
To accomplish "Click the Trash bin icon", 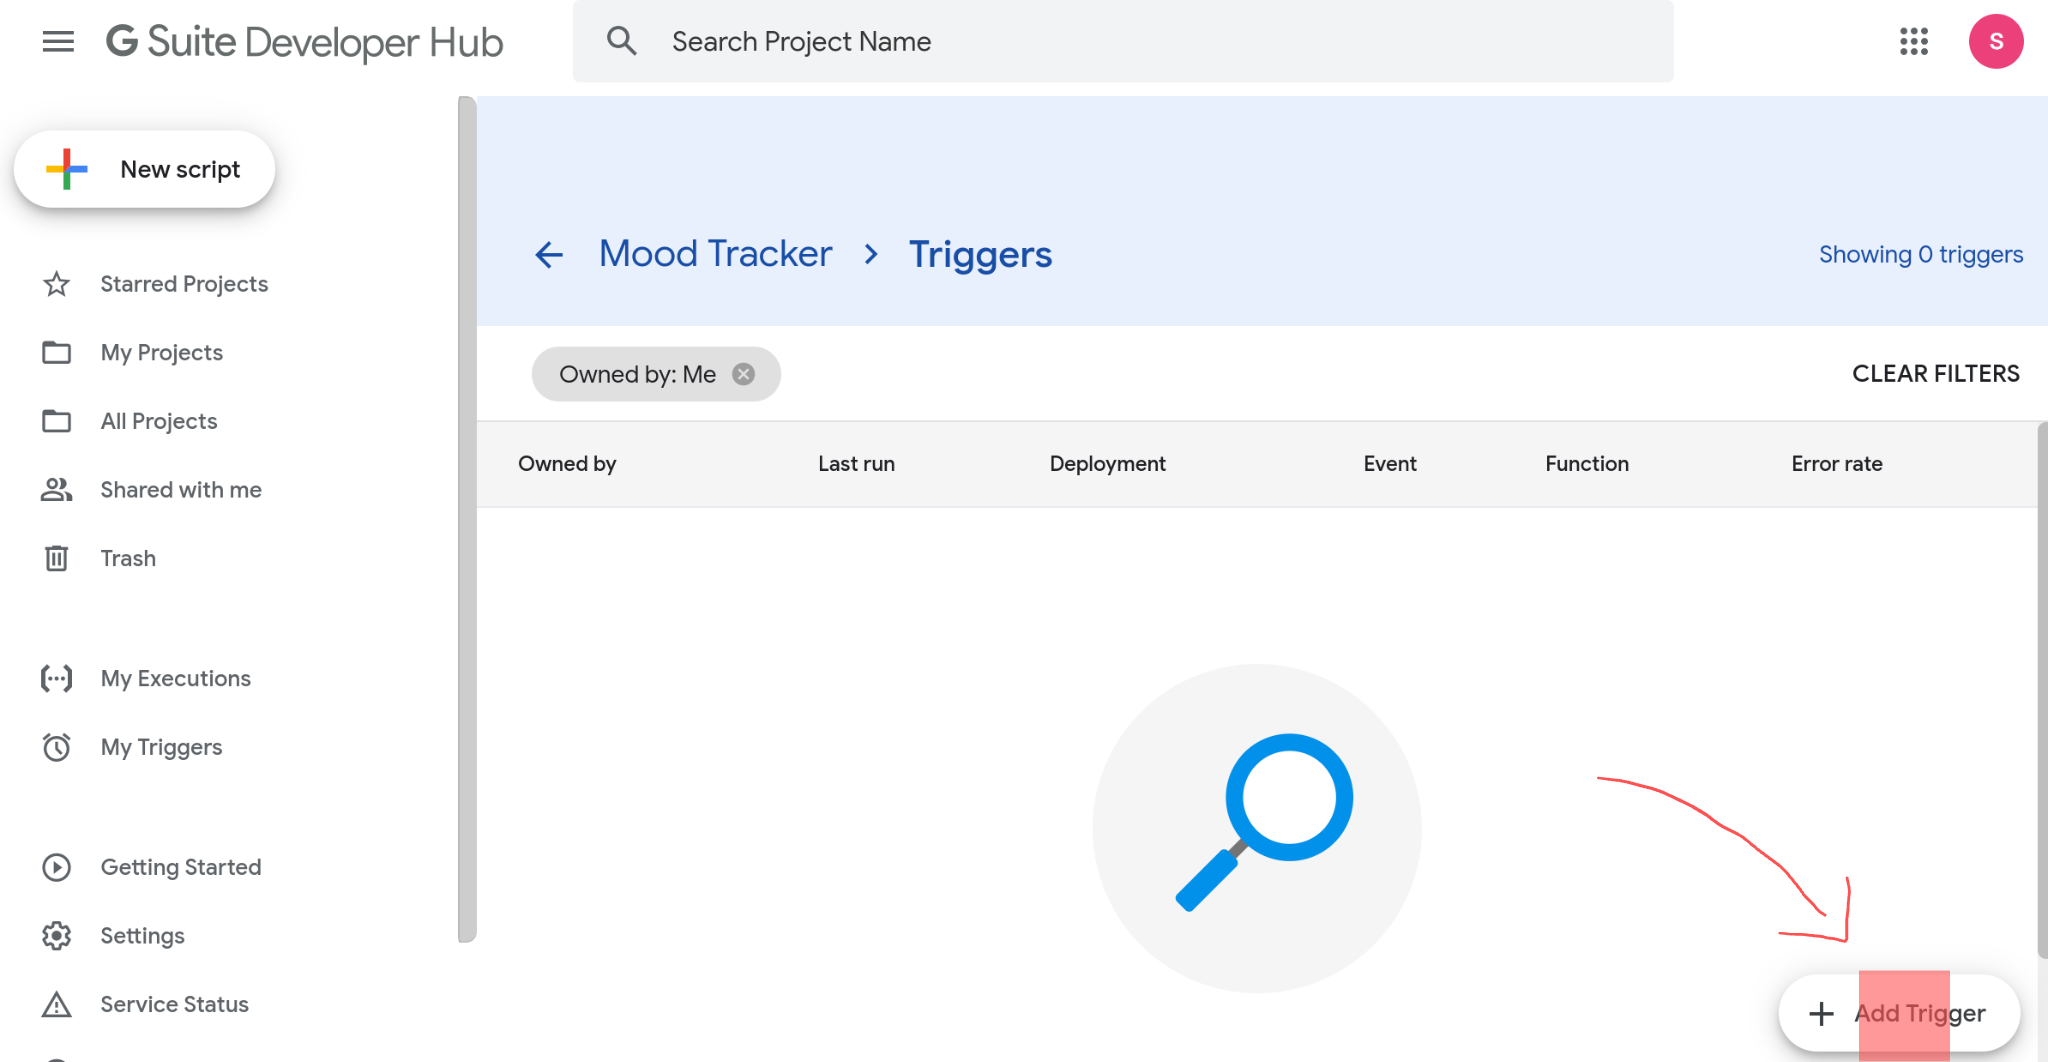I will [57, 558].
